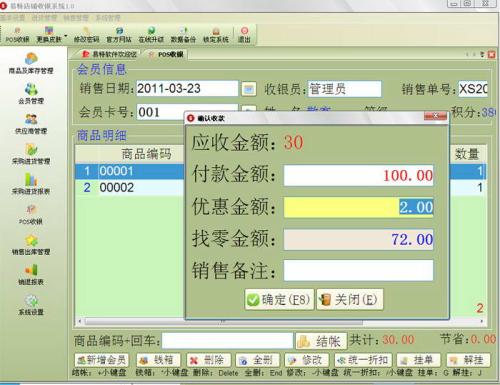The image size is (500, 385).
Task: Activate 锁定系统 lock system icon
Action: point(216,35)
